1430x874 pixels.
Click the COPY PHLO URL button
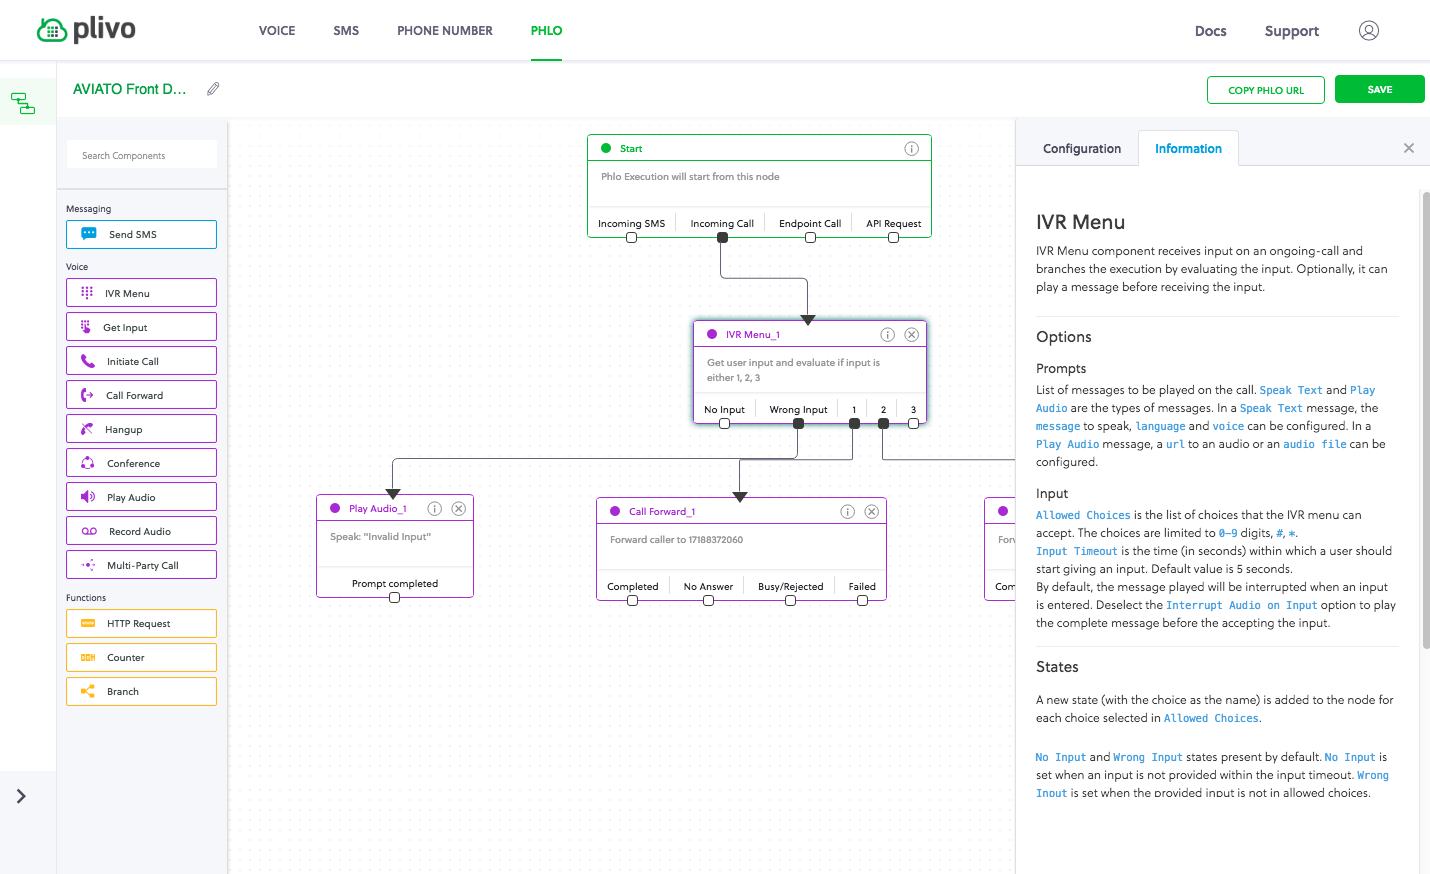1265,90
